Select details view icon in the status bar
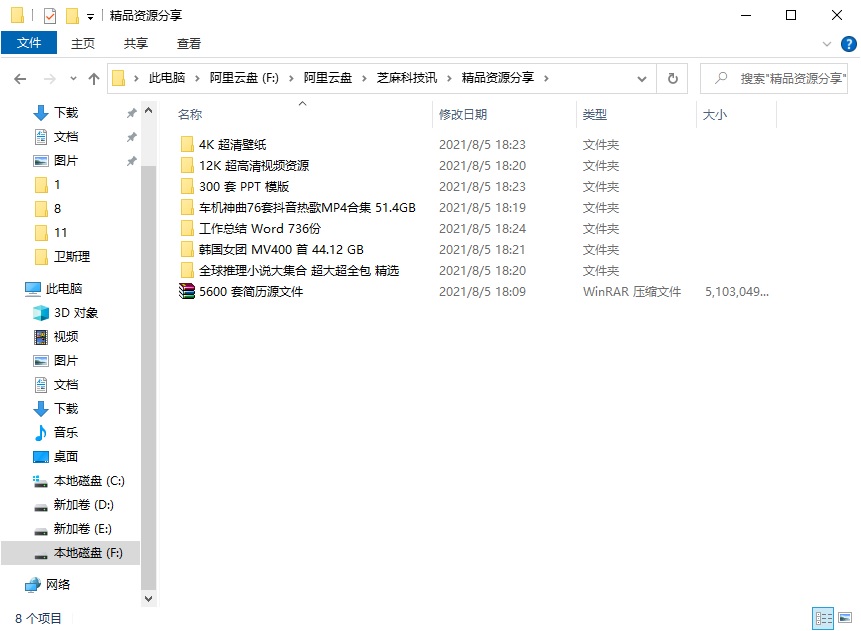861x631 pixels. click(x=823, y=618)
